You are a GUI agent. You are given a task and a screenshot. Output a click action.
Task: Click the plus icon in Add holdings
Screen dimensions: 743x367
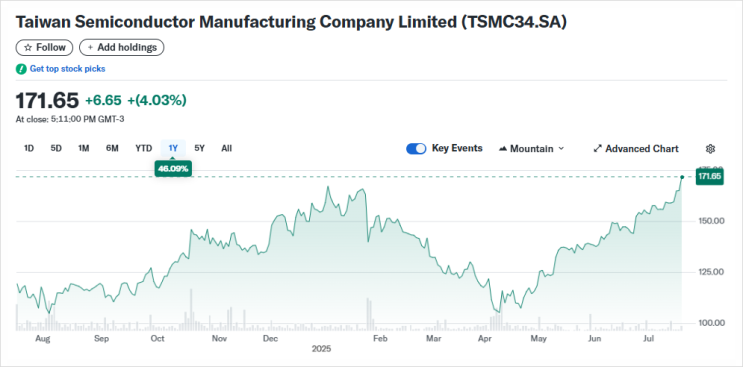pos(90,48)
